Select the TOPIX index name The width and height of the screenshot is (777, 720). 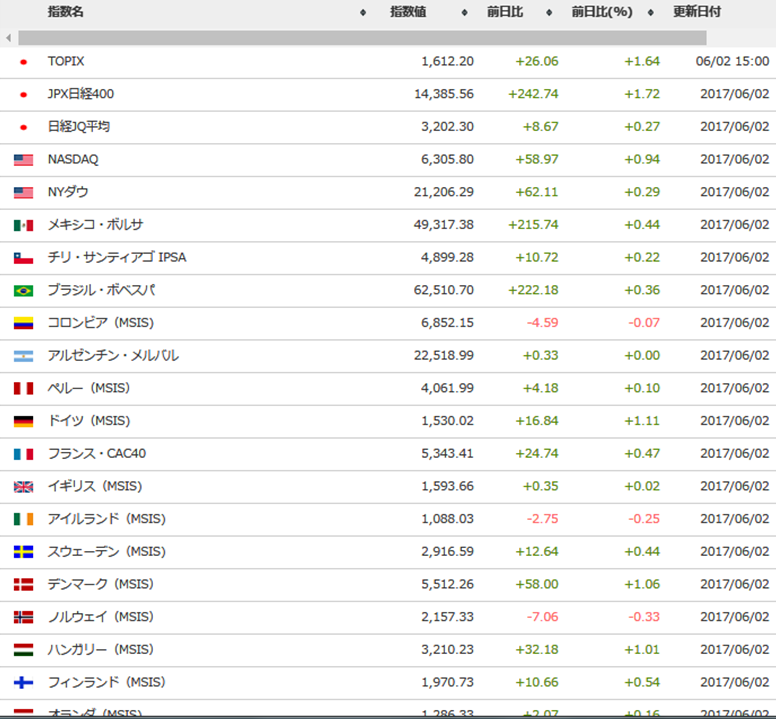[66, 61]
